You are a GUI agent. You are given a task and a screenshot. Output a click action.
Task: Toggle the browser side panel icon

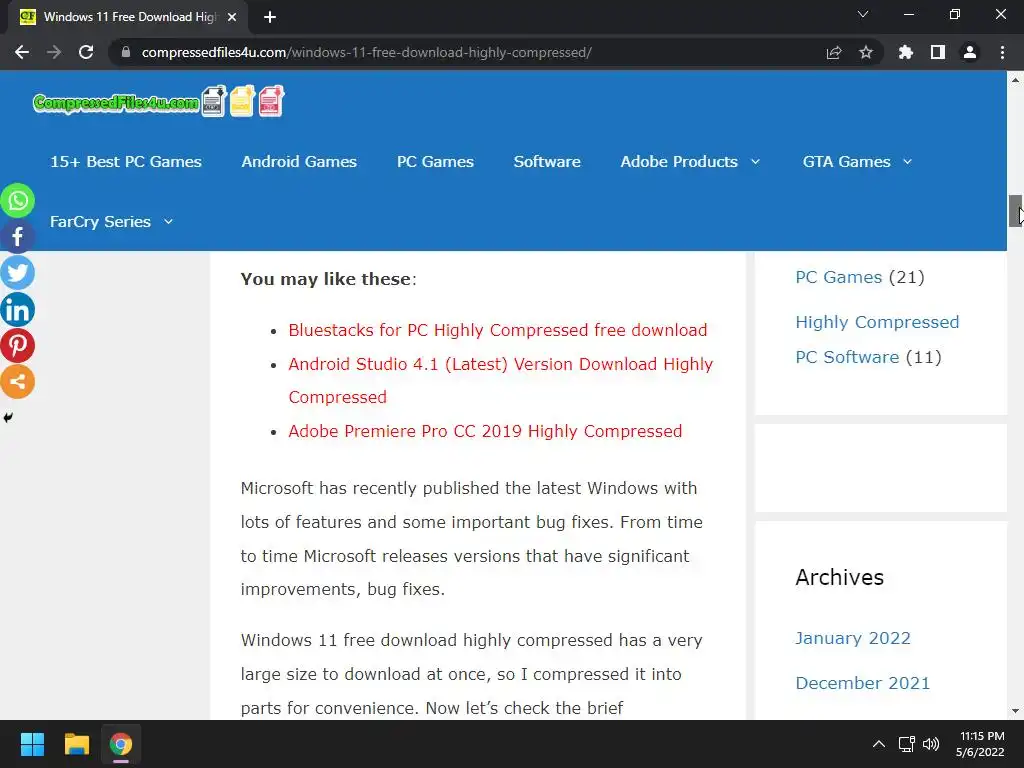[x=938, y=52]
